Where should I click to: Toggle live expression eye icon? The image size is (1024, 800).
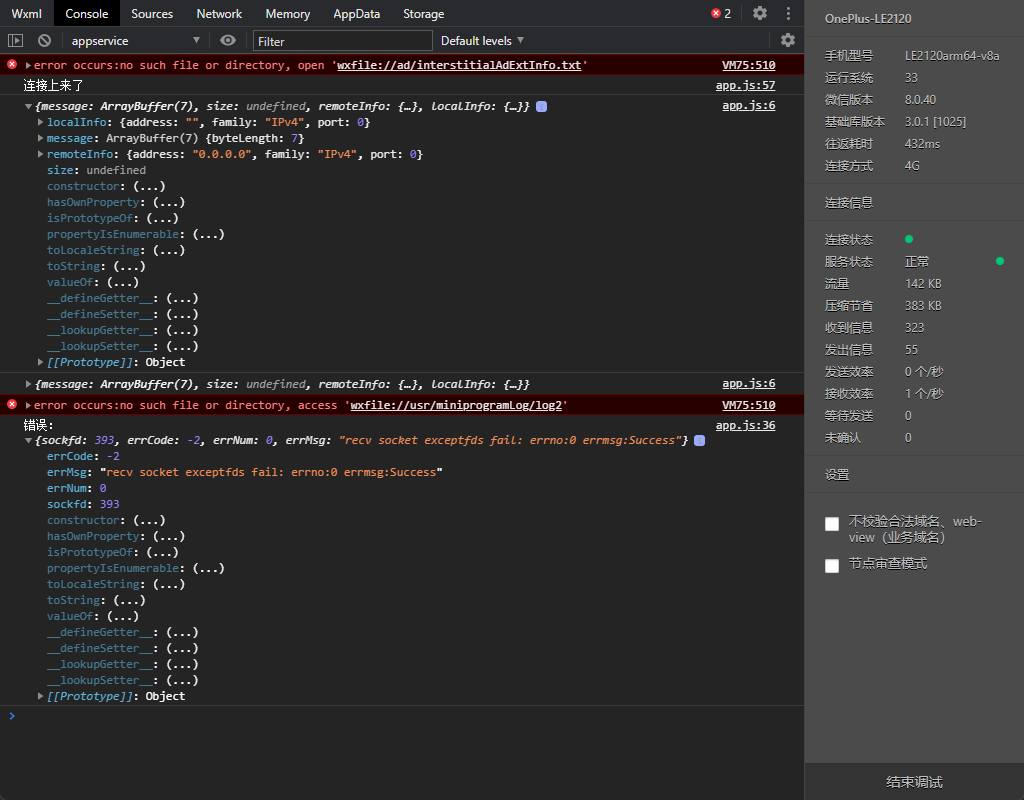click(x=227, y=40)
